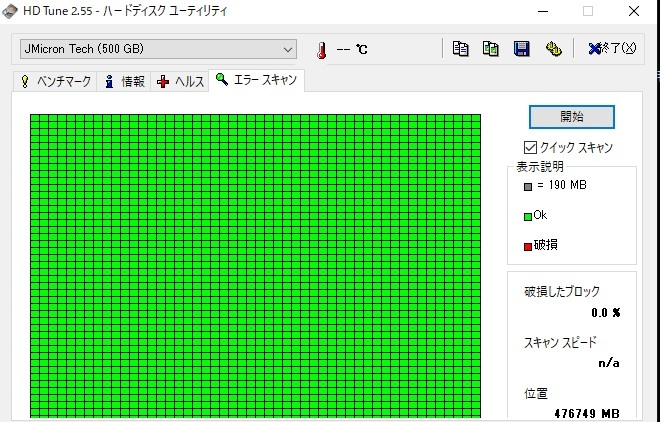This screenshot has width=660, height=422.
Task: Open options wrench settings icon
Action: click(554, 49)
